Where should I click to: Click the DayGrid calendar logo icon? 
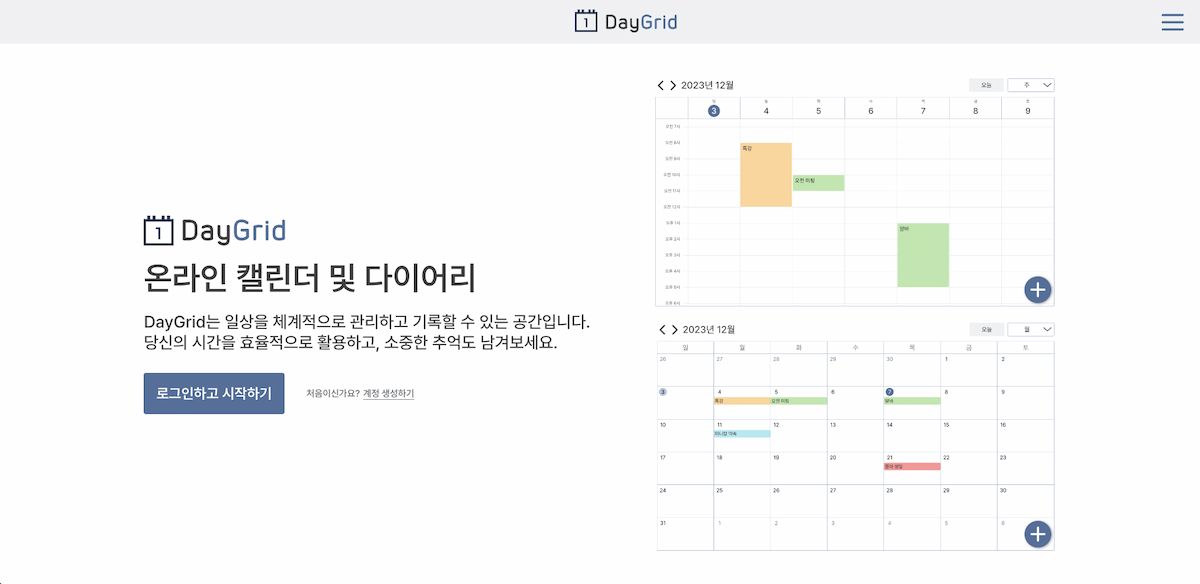click(585, 21)
